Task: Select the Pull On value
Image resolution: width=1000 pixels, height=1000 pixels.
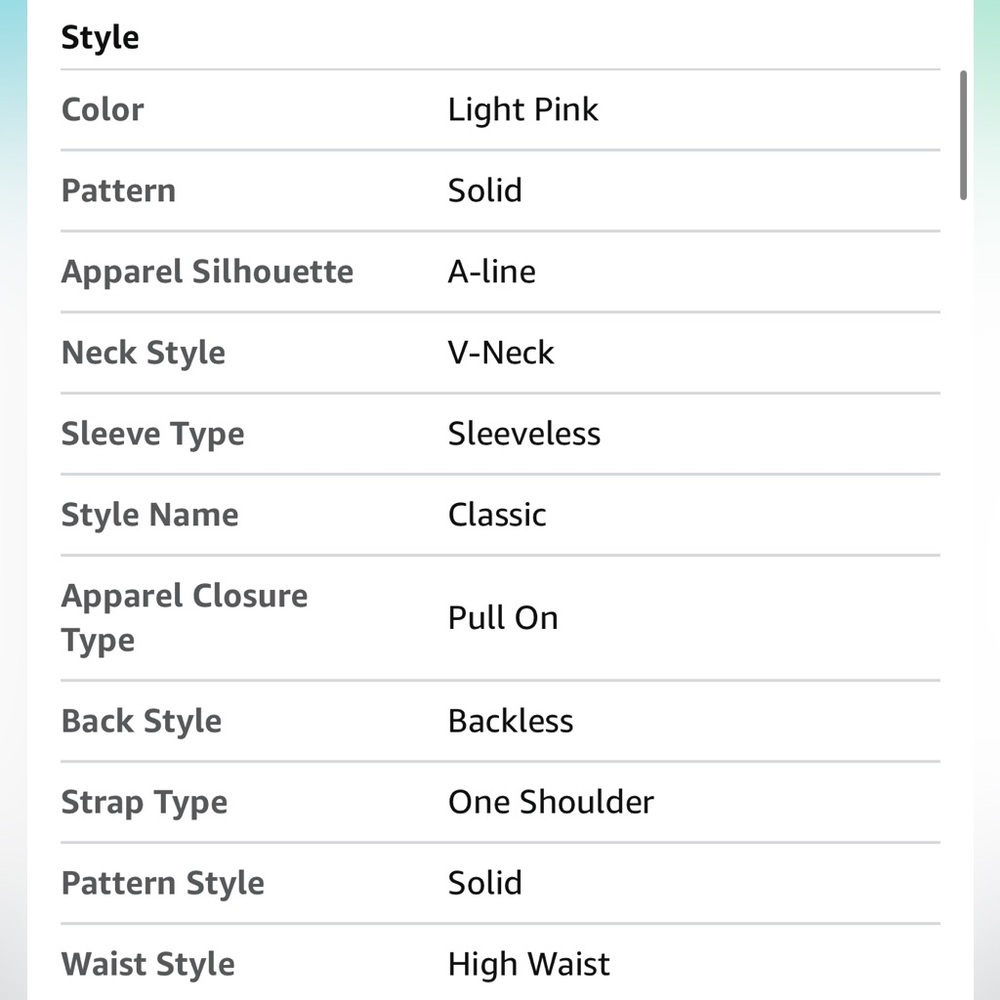Action: (x=503, y=618)
